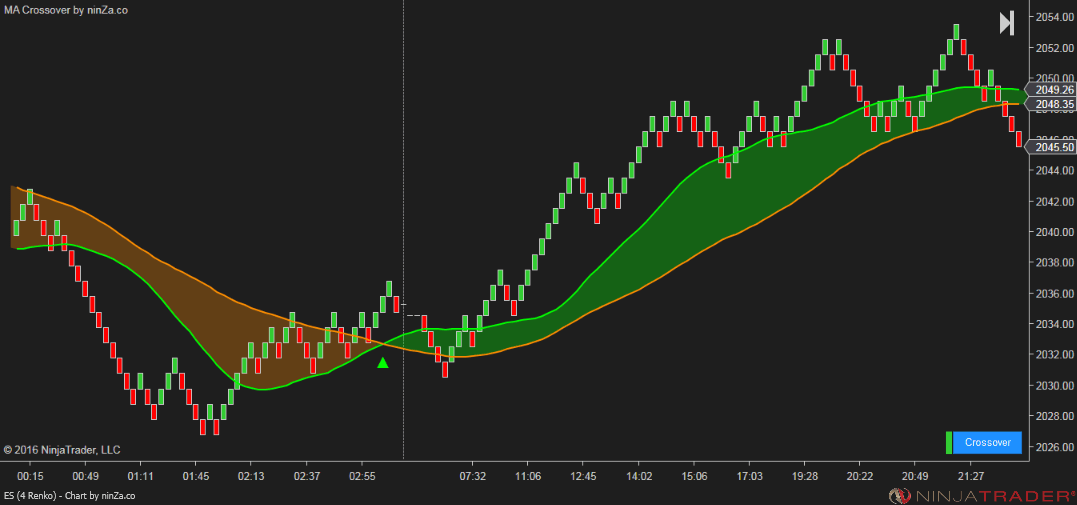
Task: Click the blue Crossover button
Action: point(988,442)
